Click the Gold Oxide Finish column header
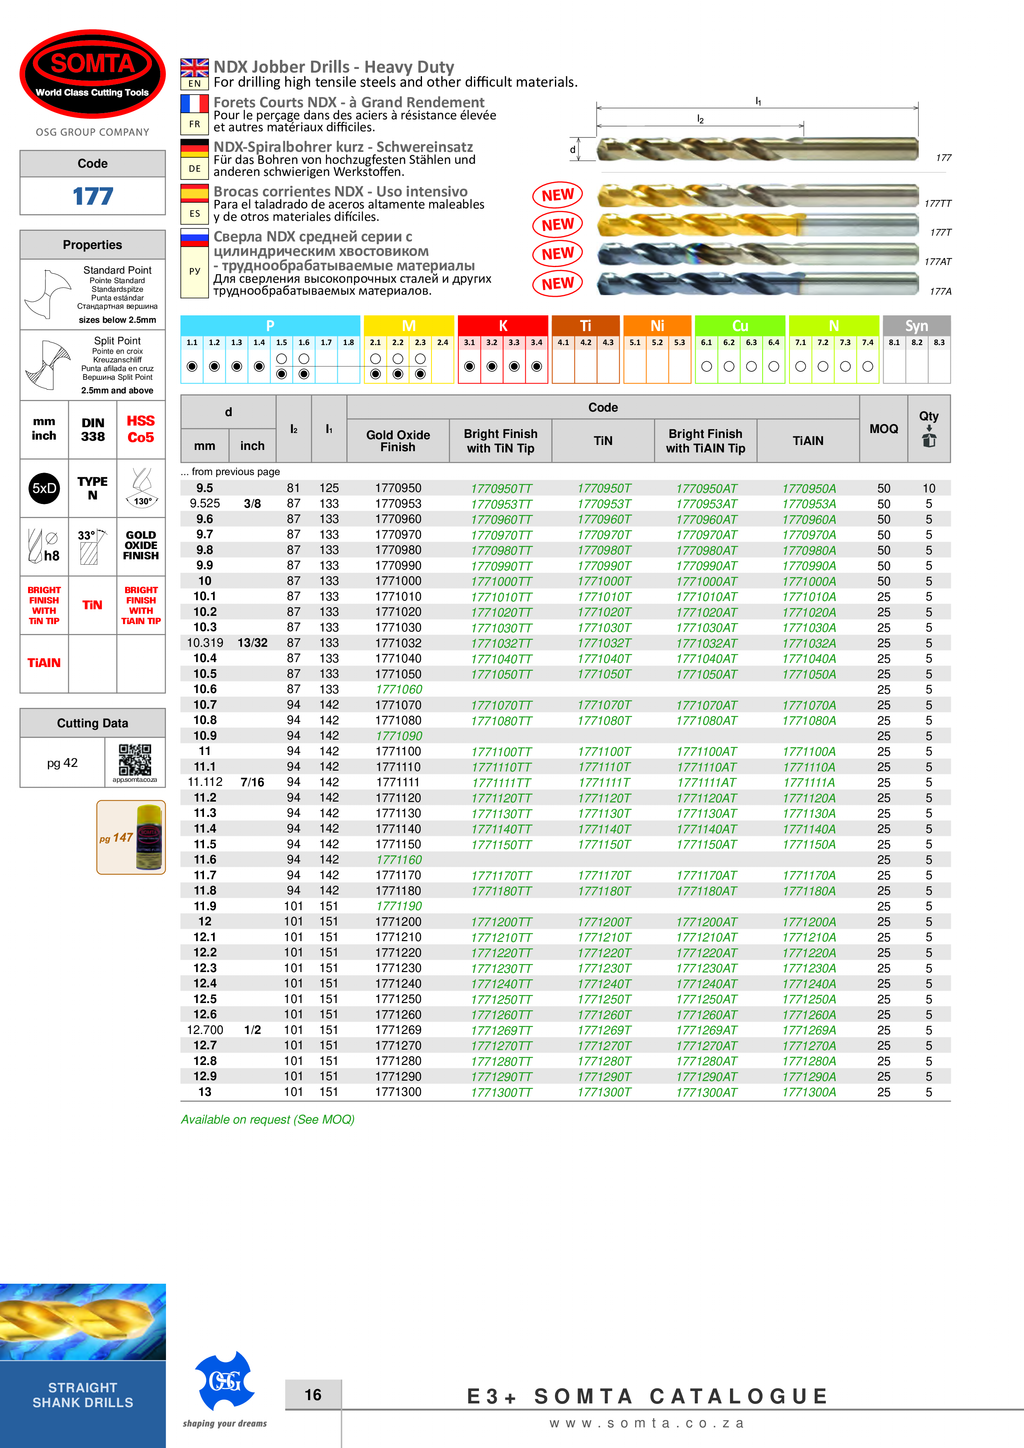Image resolution: width=1024 pixels, height=1448 pixels. coord(397,441)
